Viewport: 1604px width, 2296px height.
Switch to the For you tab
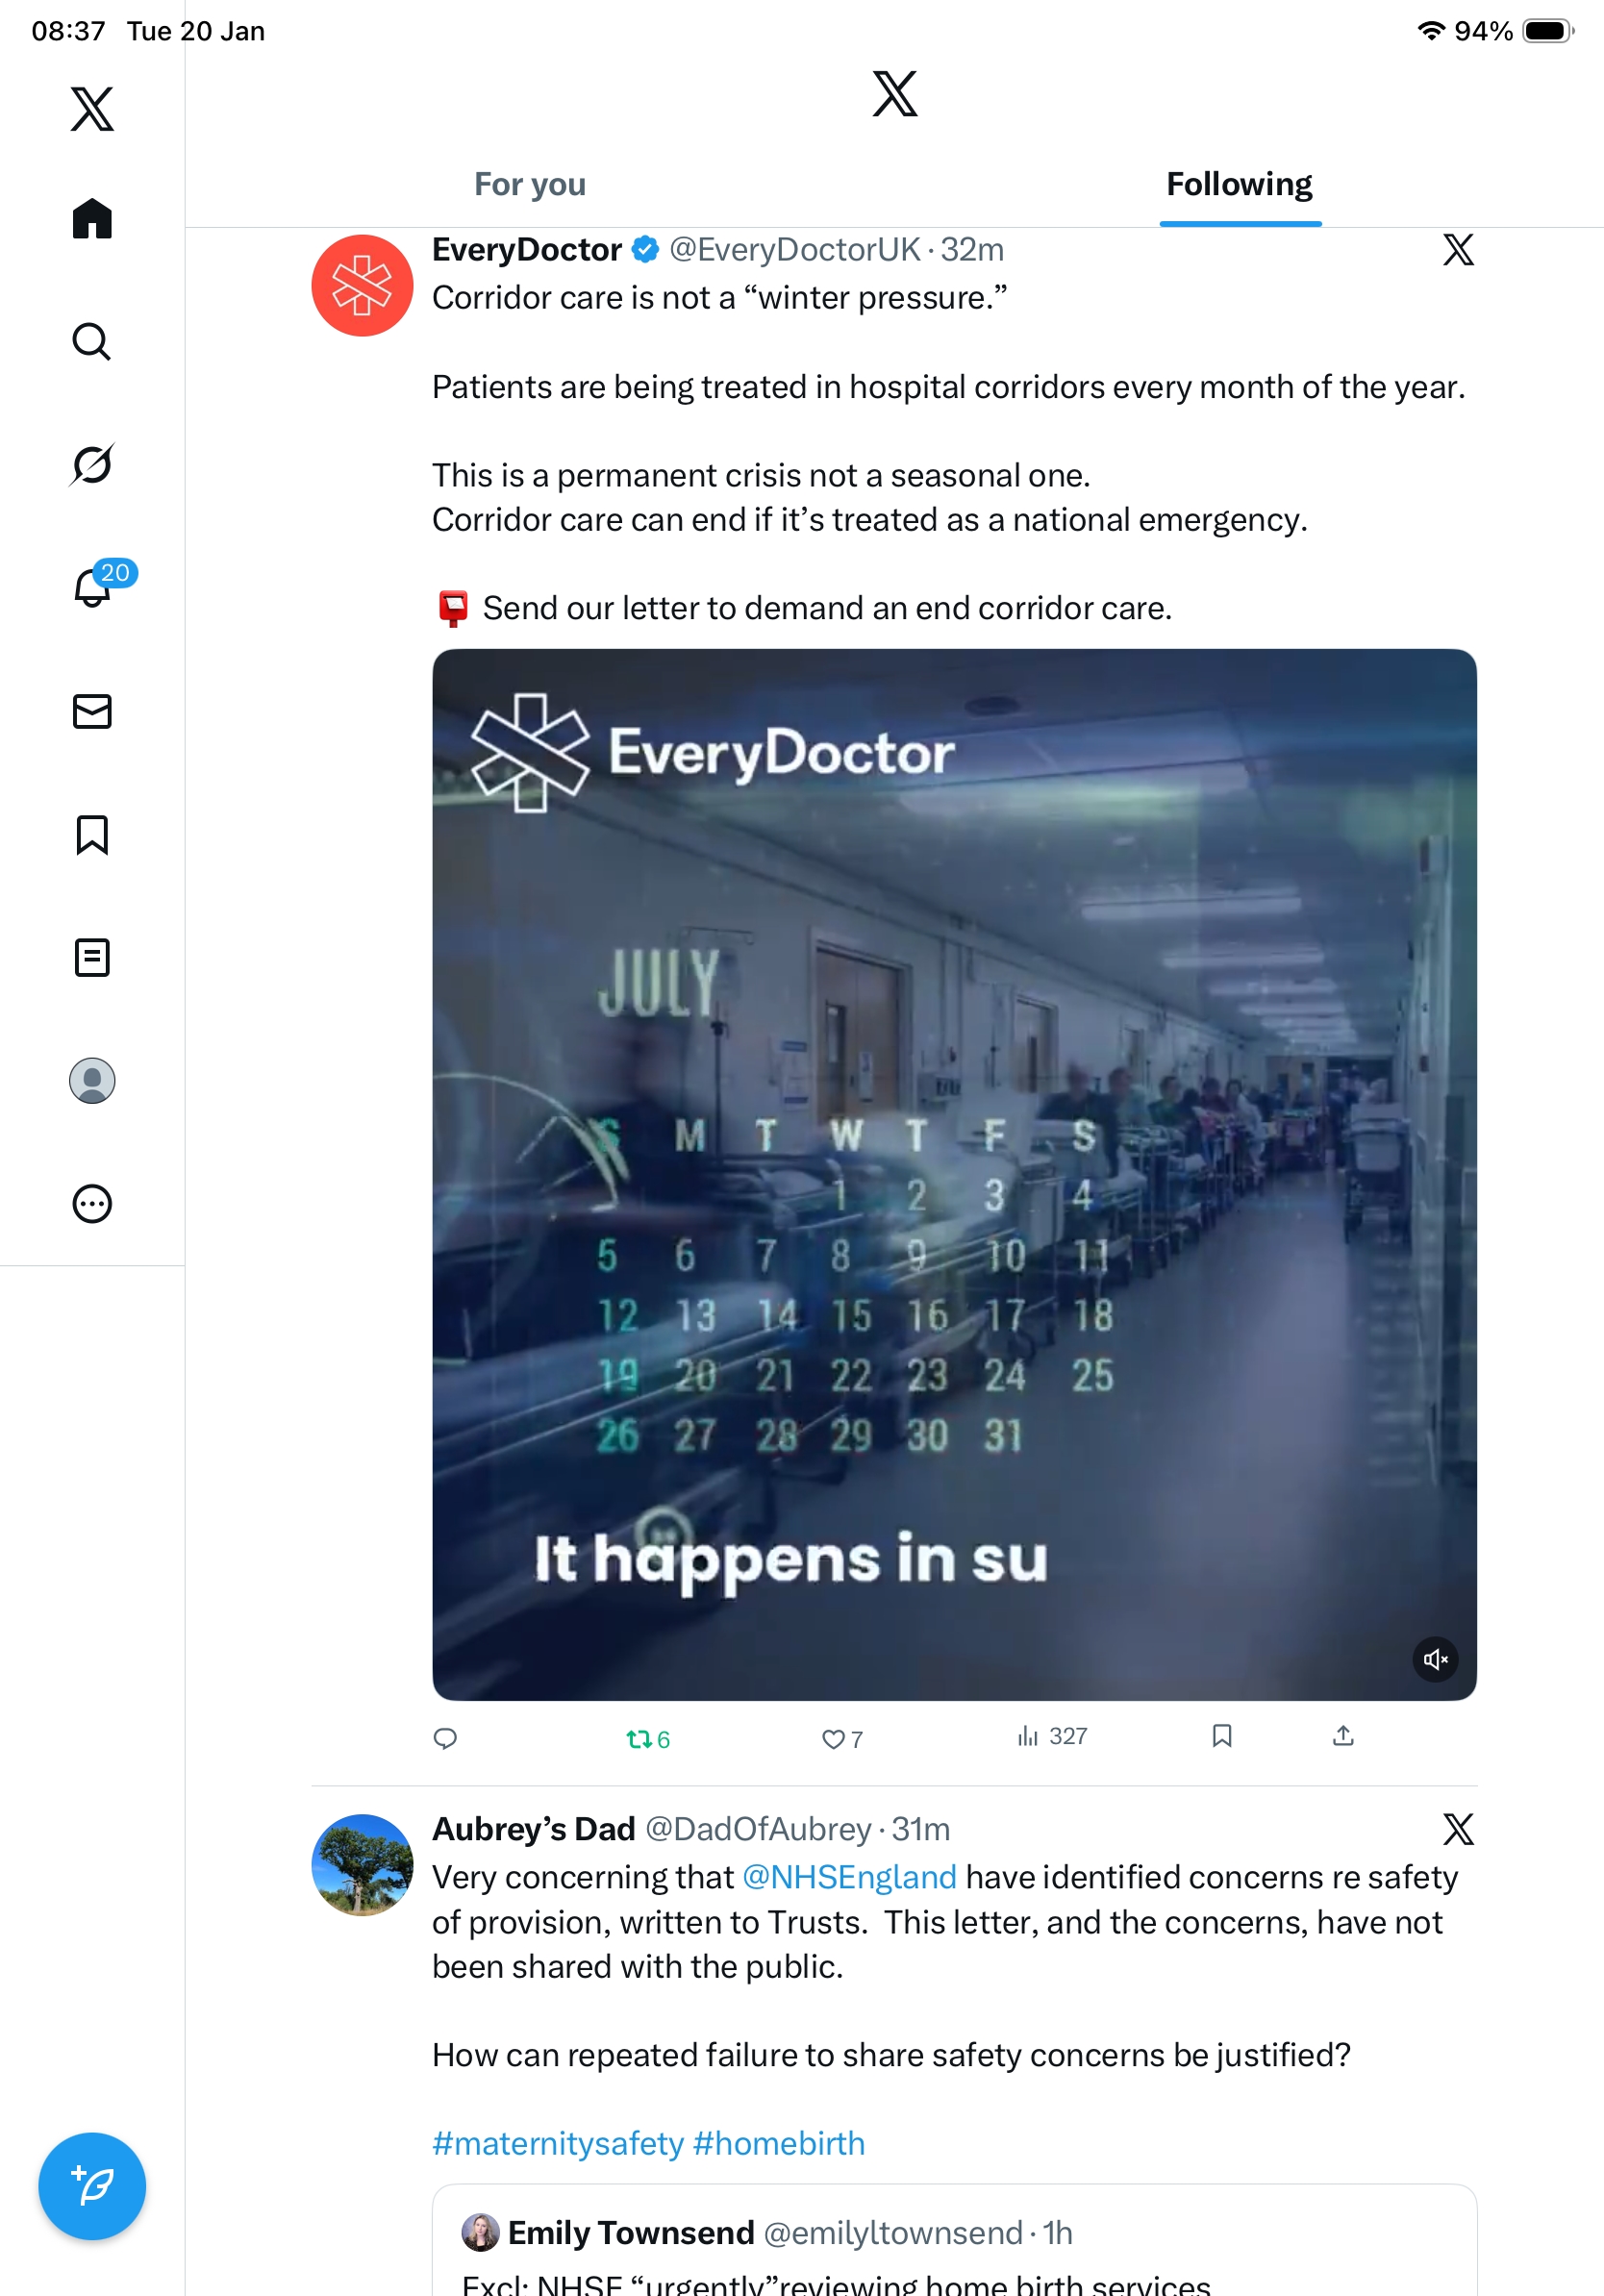(x=530, y=185)
